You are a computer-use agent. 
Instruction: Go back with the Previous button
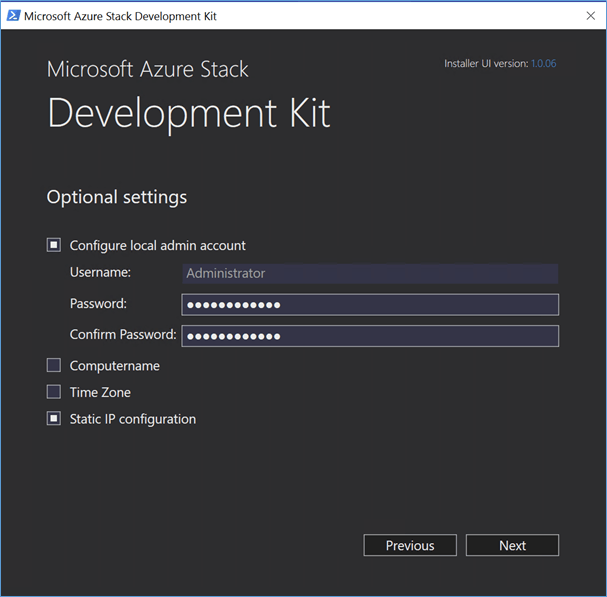coord(410,545)
